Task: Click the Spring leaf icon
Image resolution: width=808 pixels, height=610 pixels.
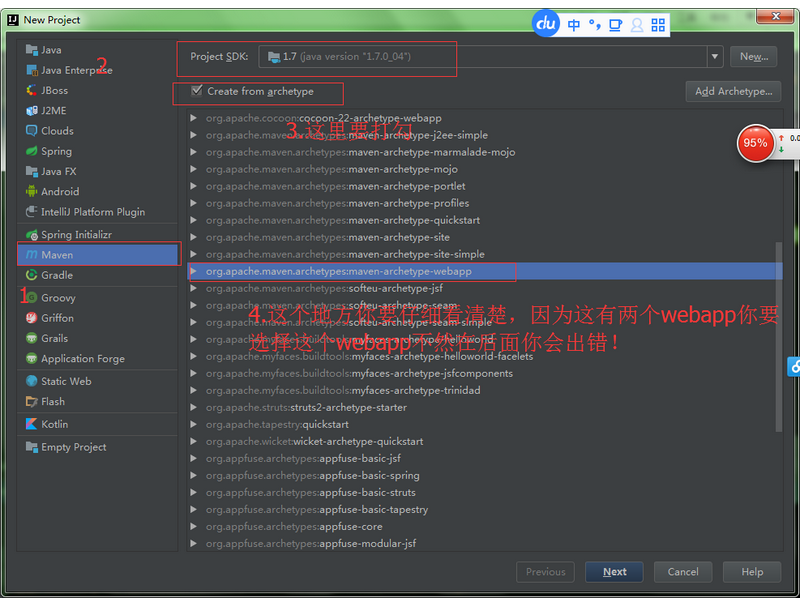Action: tap(31, 151)
